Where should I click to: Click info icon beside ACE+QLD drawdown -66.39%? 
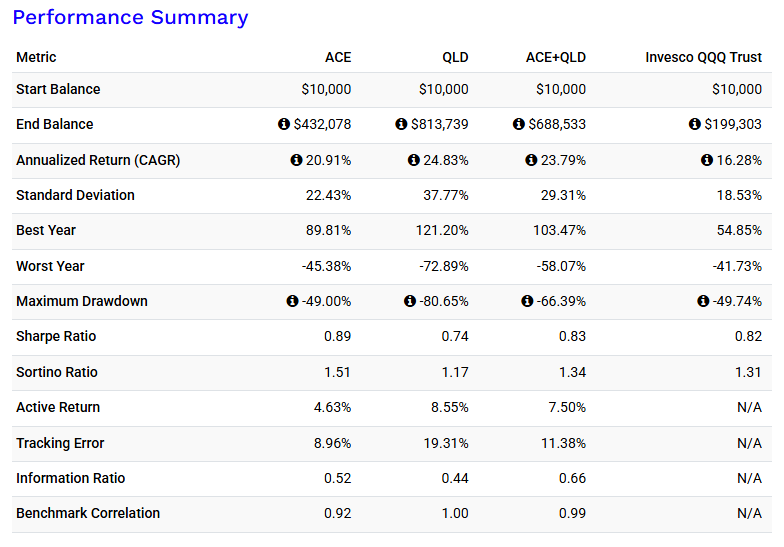tap(527, 300)
